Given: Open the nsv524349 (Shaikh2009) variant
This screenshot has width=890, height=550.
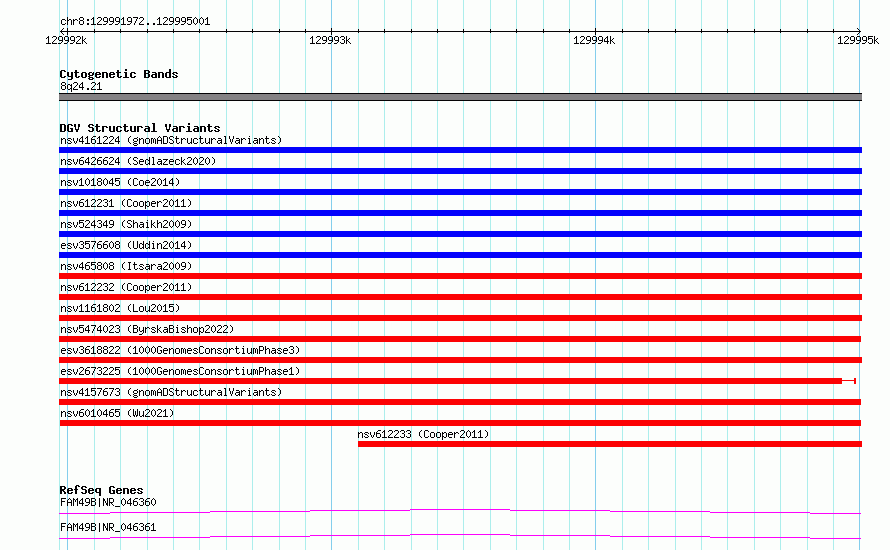Looking at the screenshot, I should click(x=126, y=224).
